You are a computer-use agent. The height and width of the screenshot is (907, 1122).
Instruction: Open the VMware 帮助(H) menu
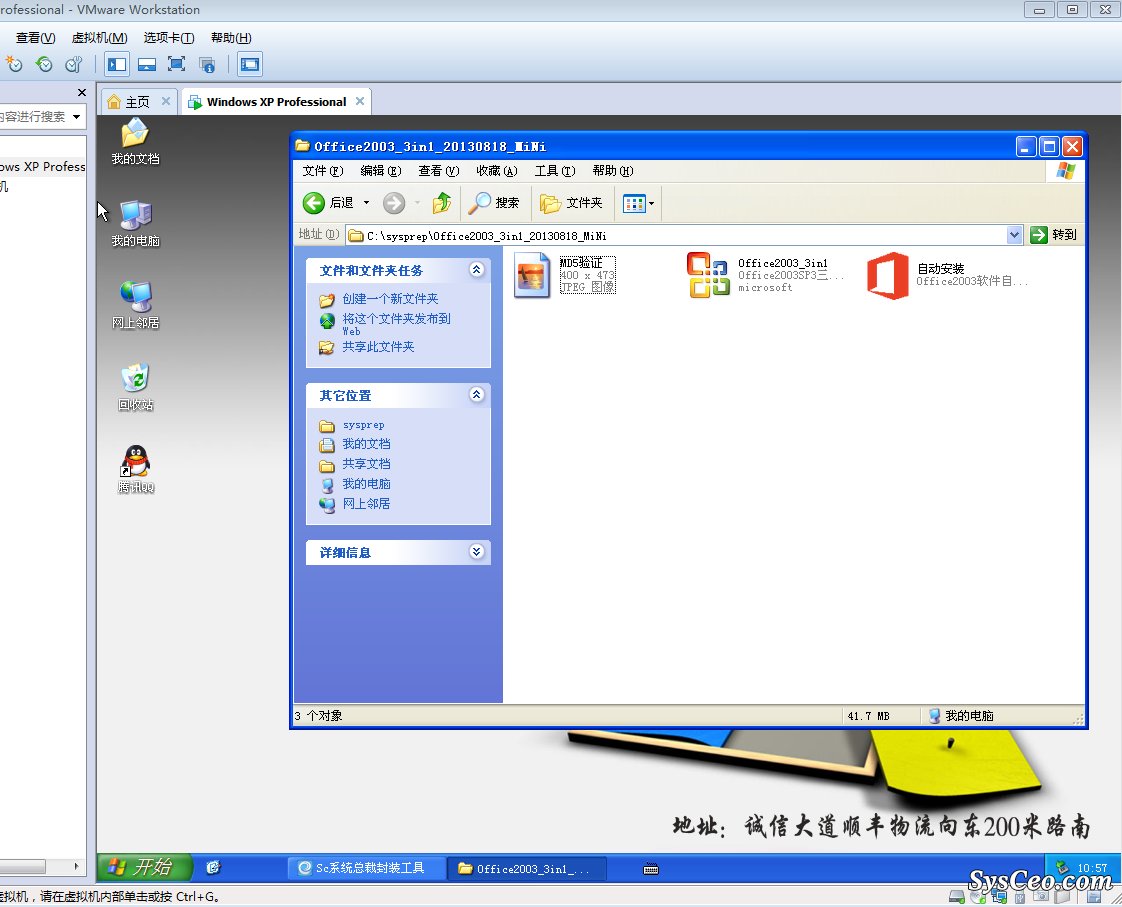pyautogui.click(x=231, y=38)
